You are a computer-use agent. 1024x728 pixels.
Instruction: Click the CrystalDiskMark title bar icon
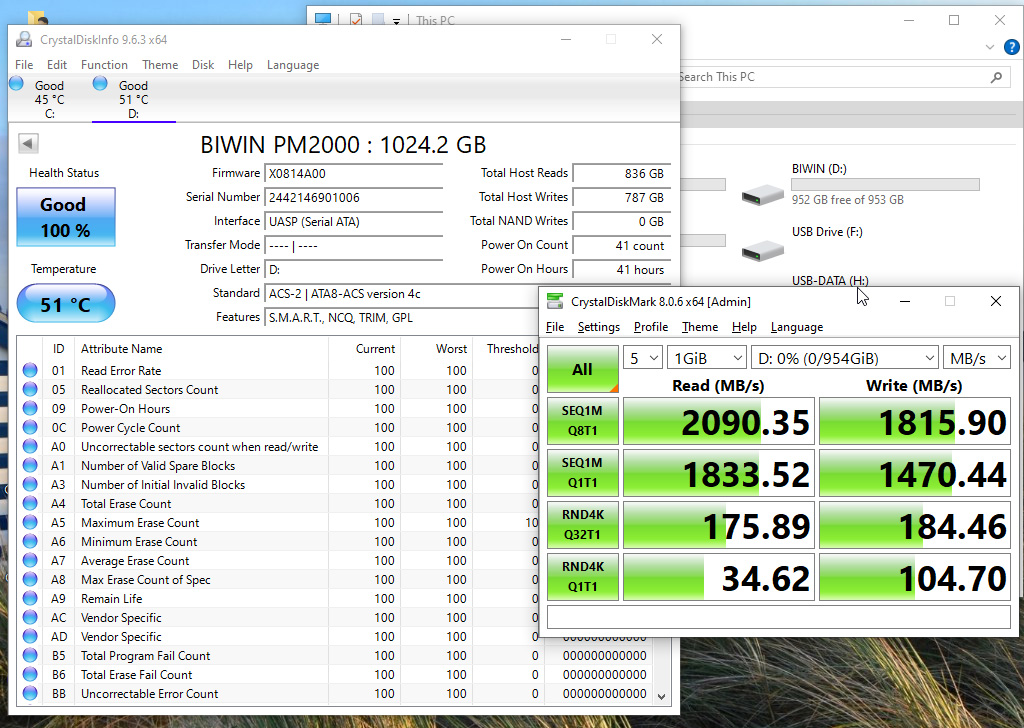pos(554,301)
